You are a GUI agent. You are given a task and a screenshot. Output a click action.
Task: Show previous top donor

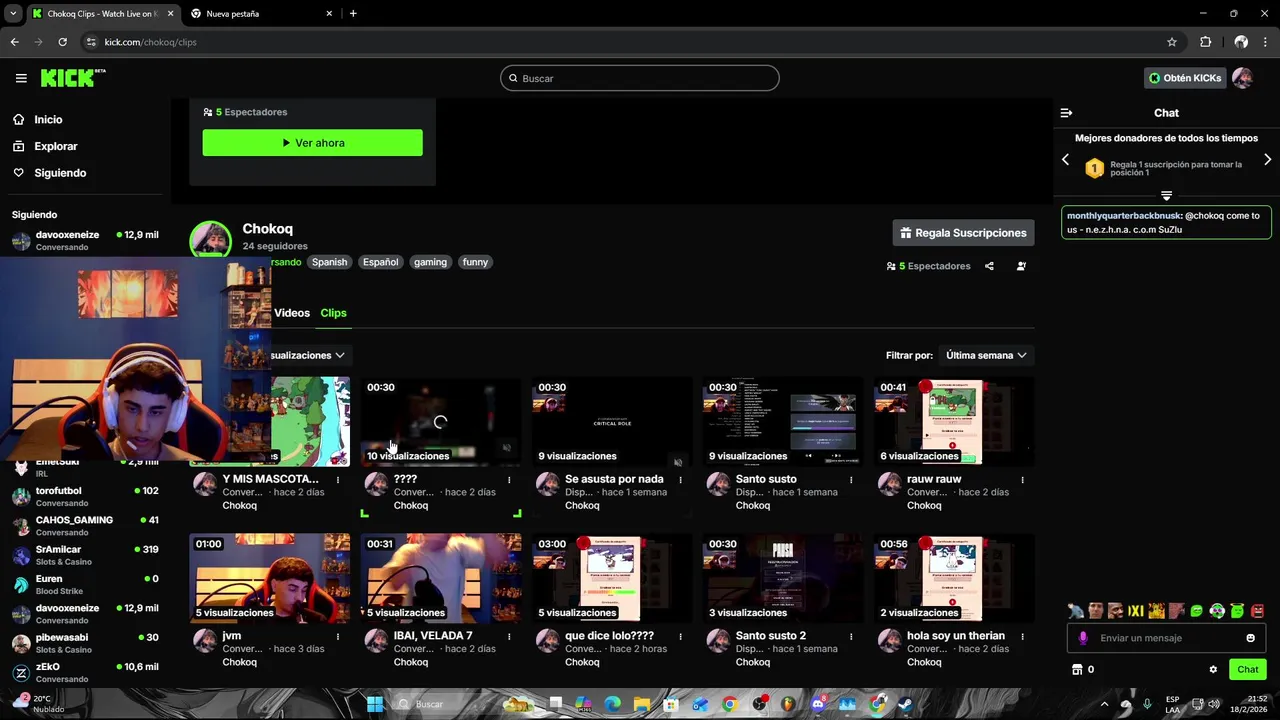click(1065, 160)
